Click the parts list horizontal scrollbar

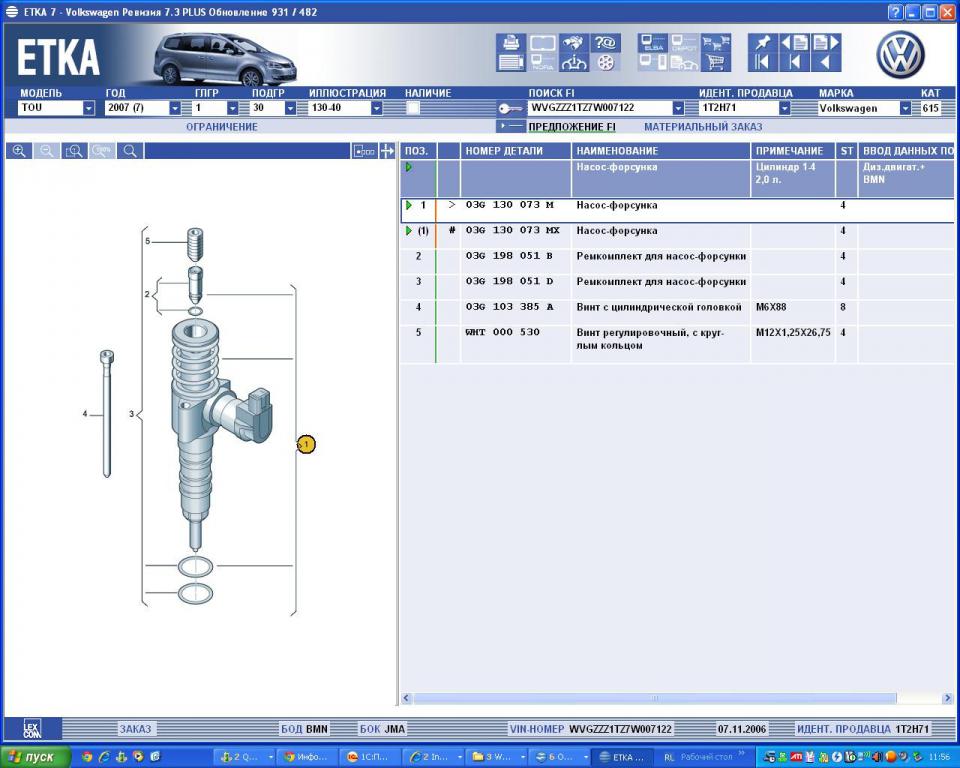(x=654, y=698)
